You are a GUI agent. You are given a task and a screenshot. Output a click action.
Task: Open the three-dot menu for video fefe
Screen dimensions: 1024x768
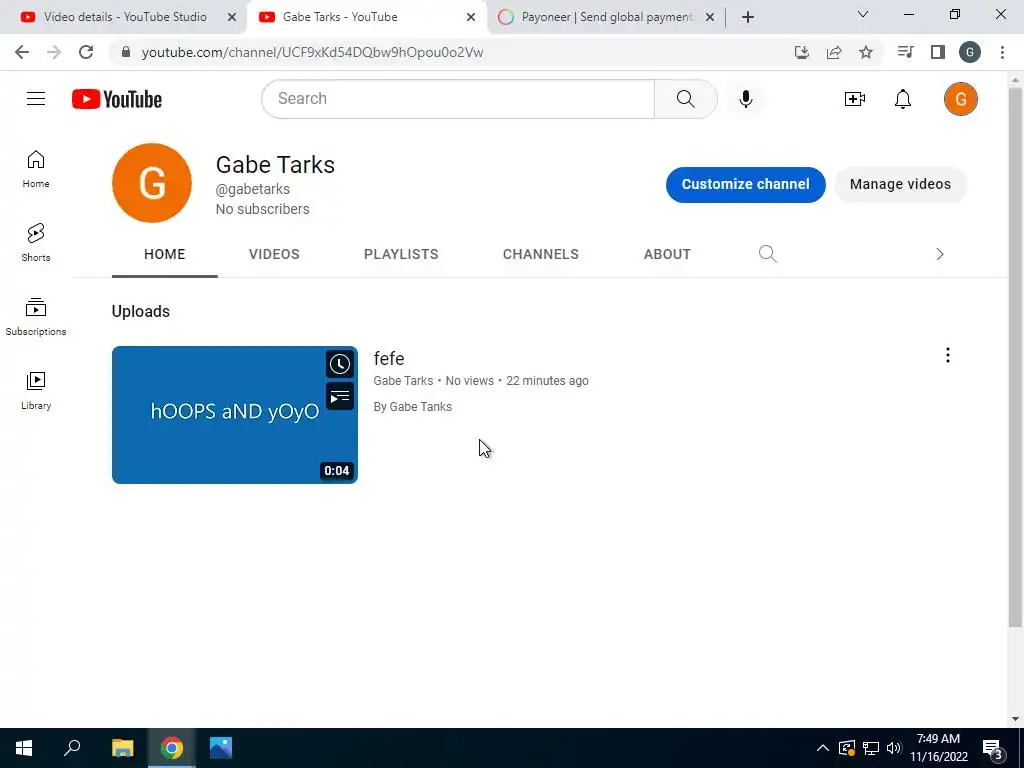coord(948,355)
